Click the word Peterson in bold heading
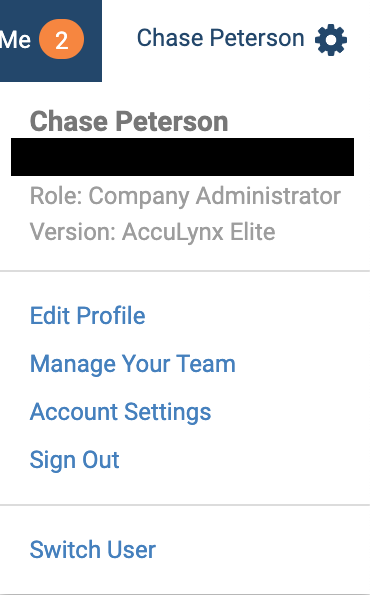The image size is (370, 595). [172, 122]
